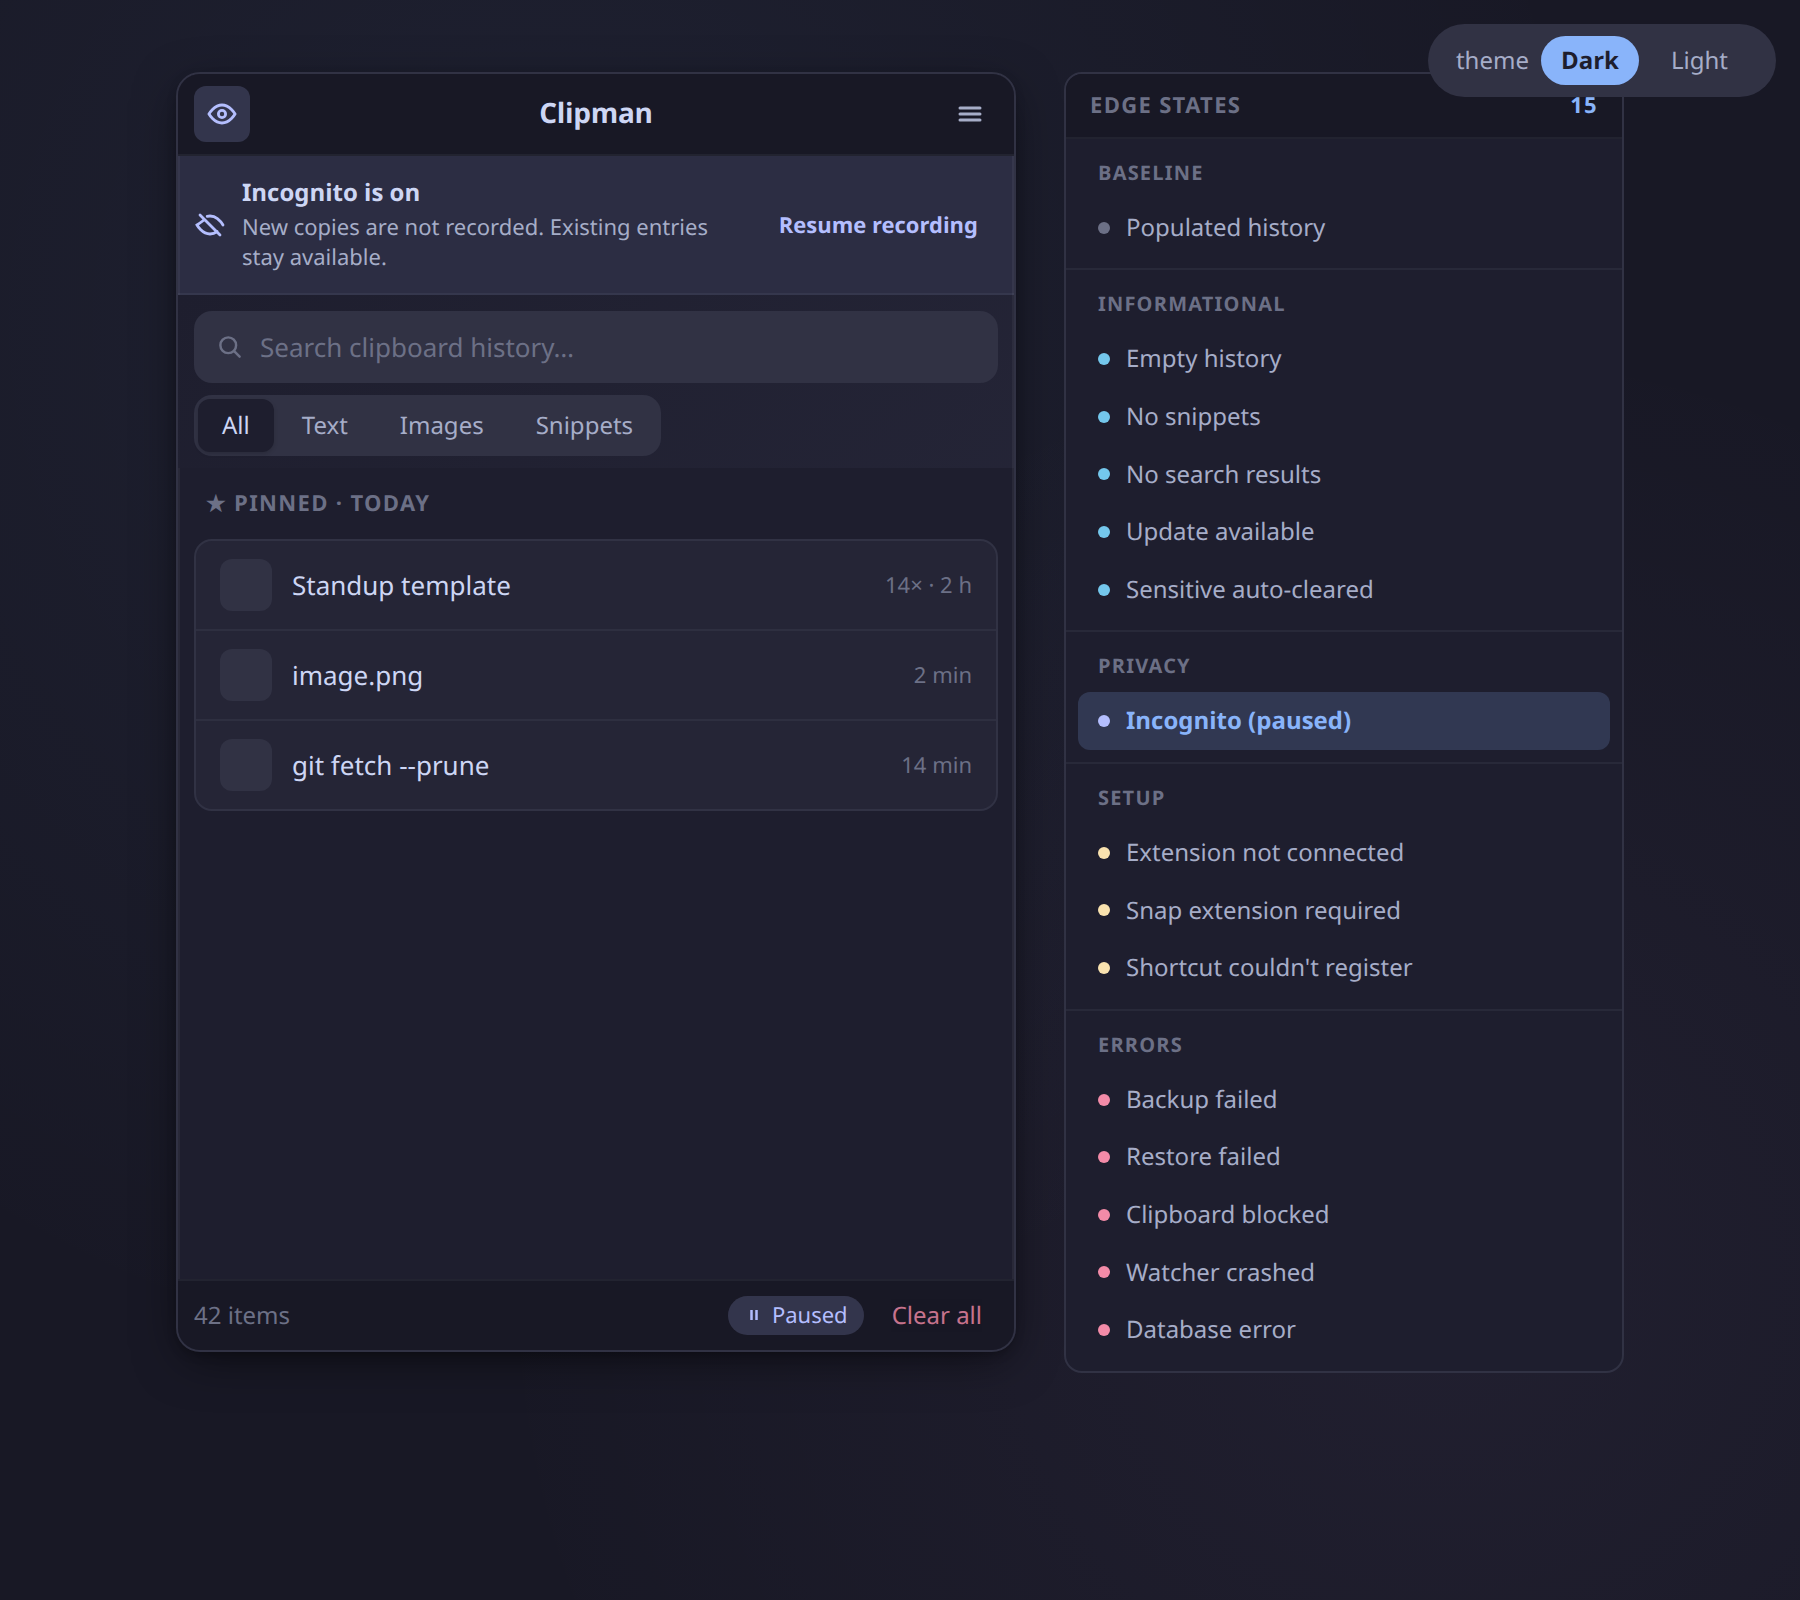Switch to the Images filter tab

click(x=441, y=426)
